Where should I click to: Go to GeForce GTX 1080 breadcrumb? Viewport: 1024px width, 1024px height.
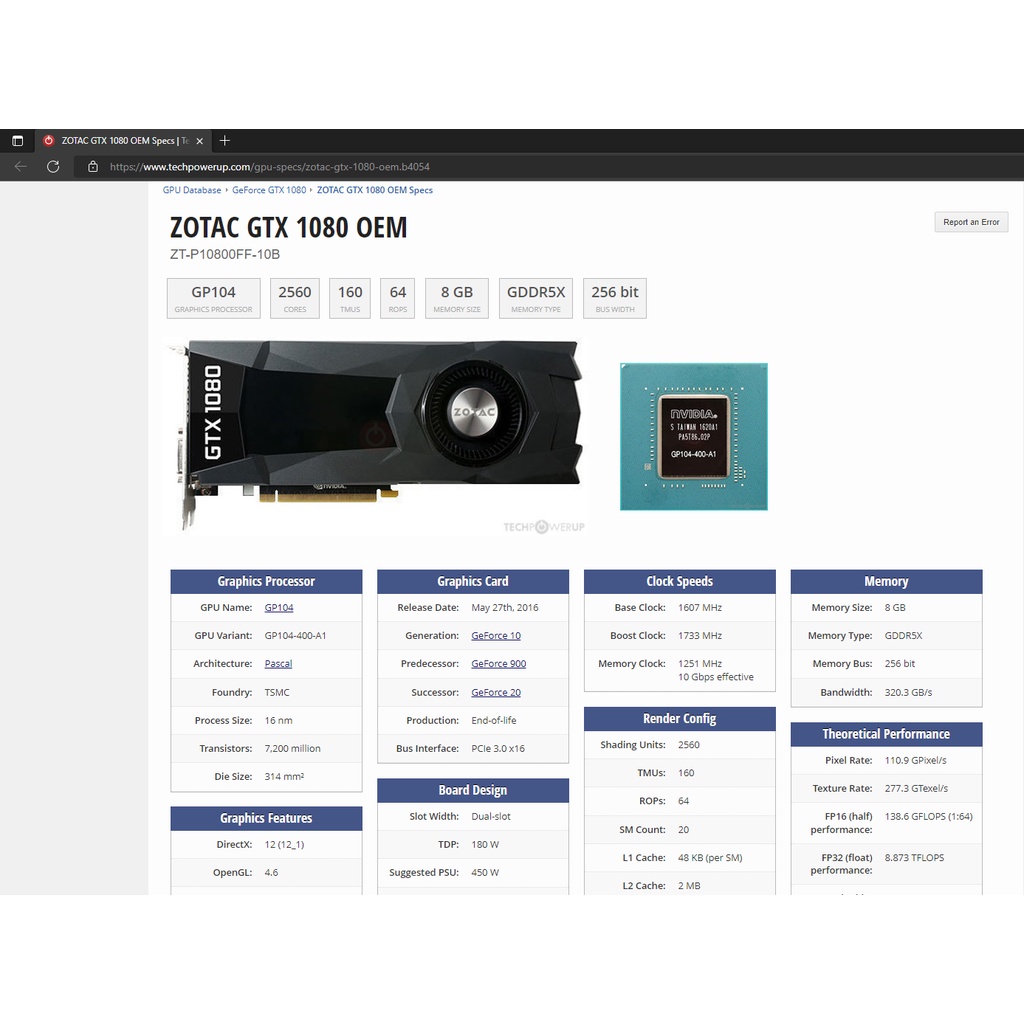click(x=269, y=190)
